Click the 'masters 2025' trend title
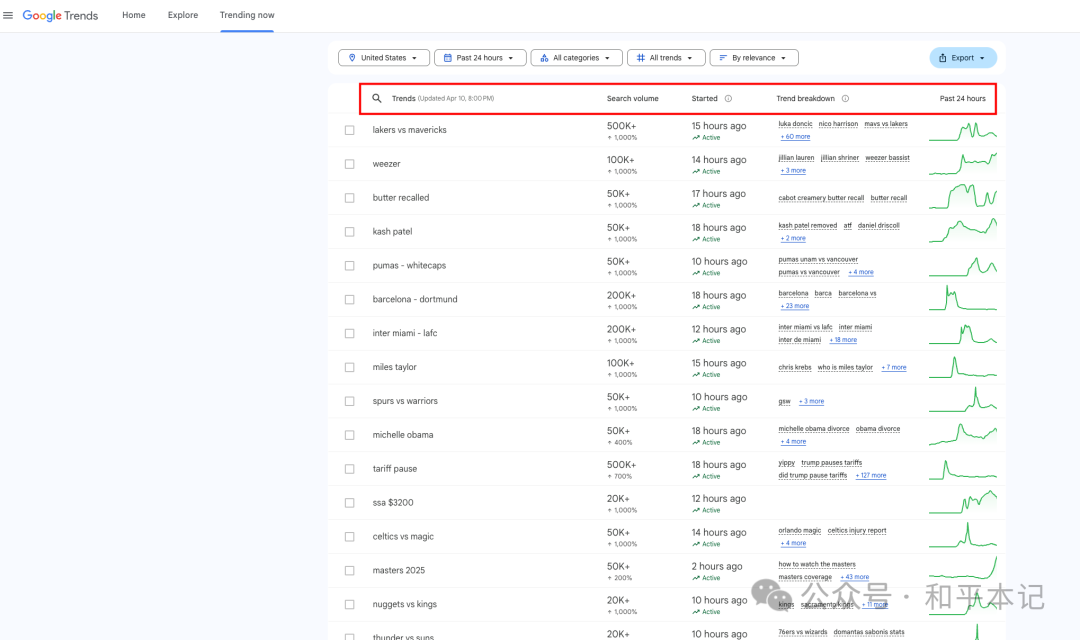Image resolution: width=1080 pixels, height=640 pixels. click(399, 570)
